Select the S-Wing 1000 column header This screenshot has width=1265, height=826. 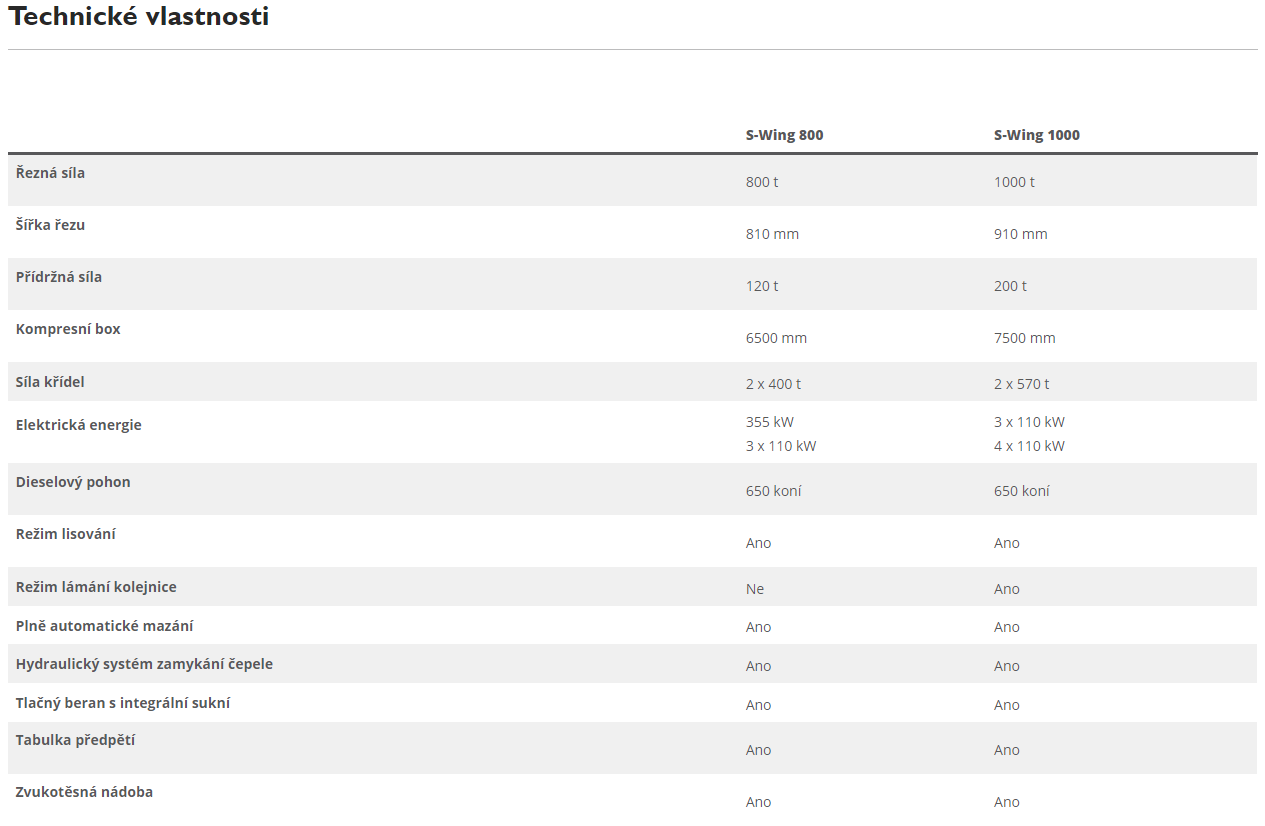tap(1036, 135)
